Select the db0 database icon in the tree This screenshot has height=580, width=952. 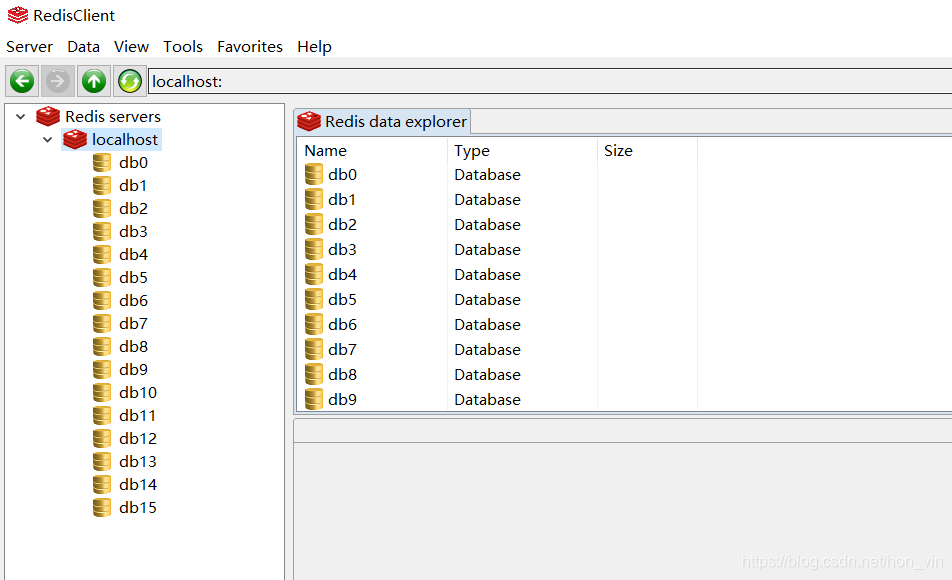pyautogui.click(x=101, y=161)
